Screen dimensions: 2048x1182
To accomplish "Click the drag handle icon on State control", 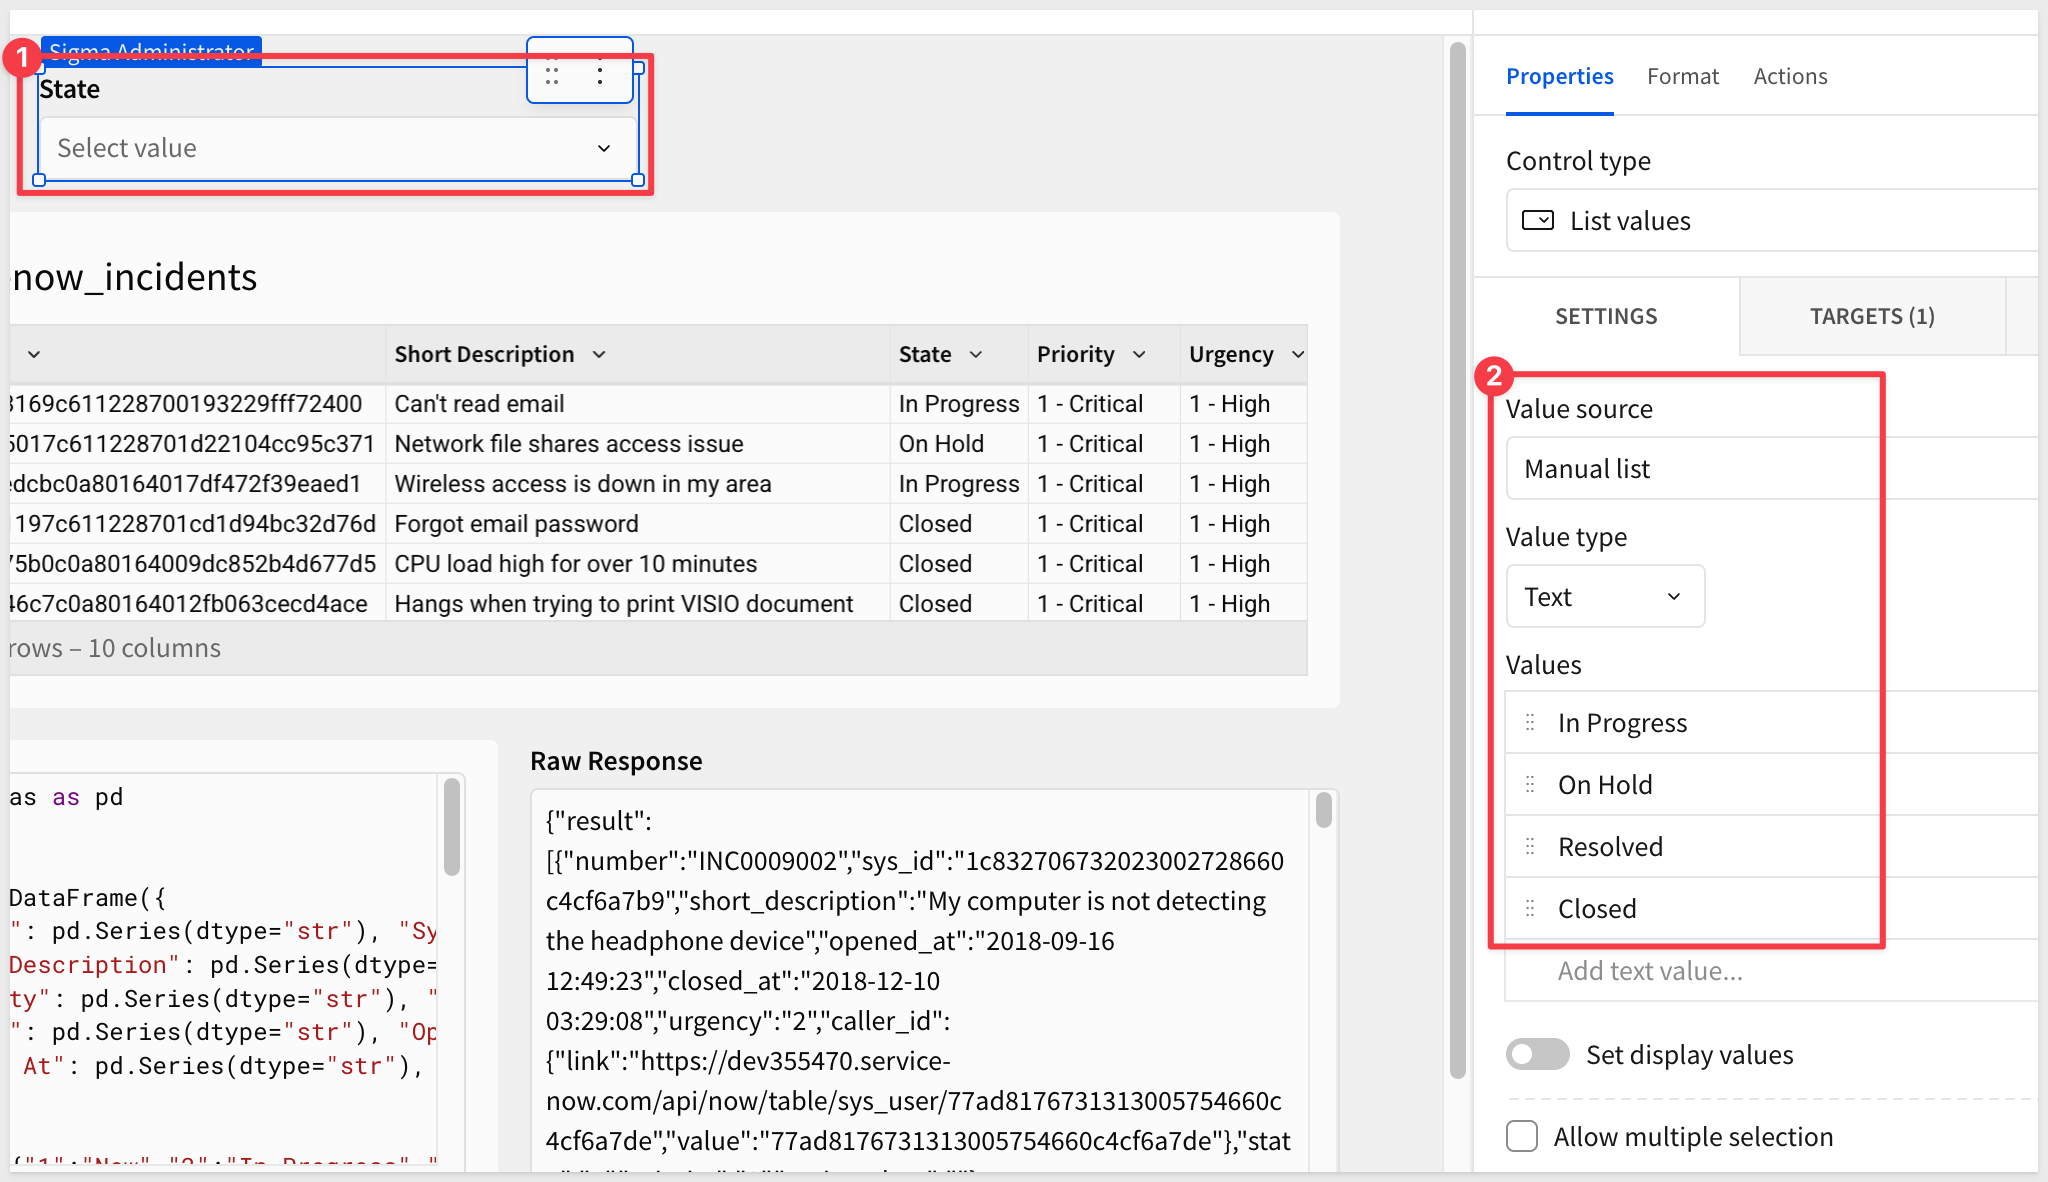I will point(552,72).
